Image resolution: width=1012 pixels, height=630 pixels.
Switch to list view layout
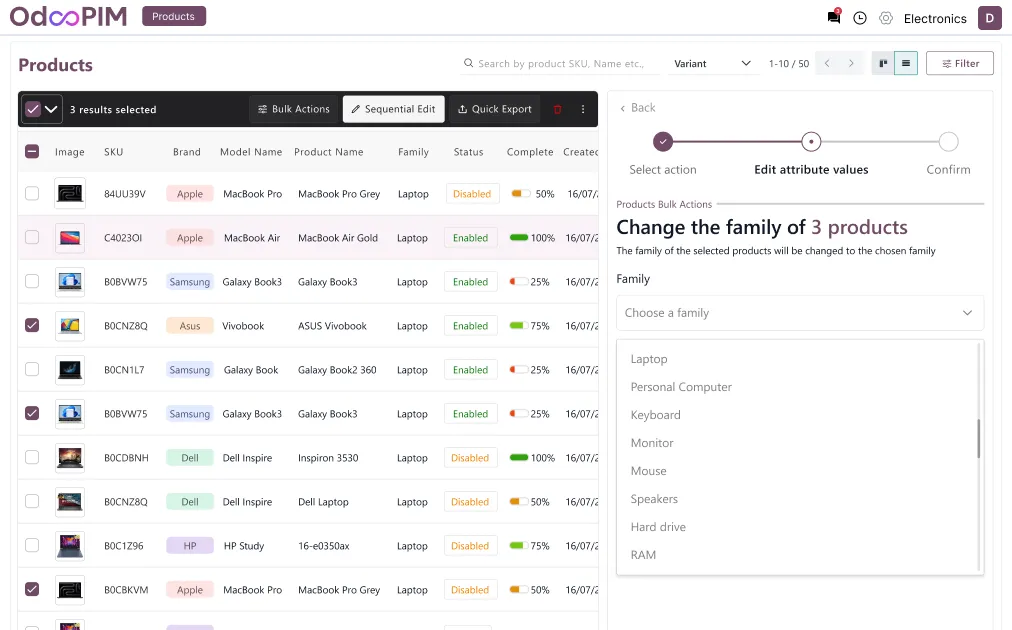tap(905, 63)
